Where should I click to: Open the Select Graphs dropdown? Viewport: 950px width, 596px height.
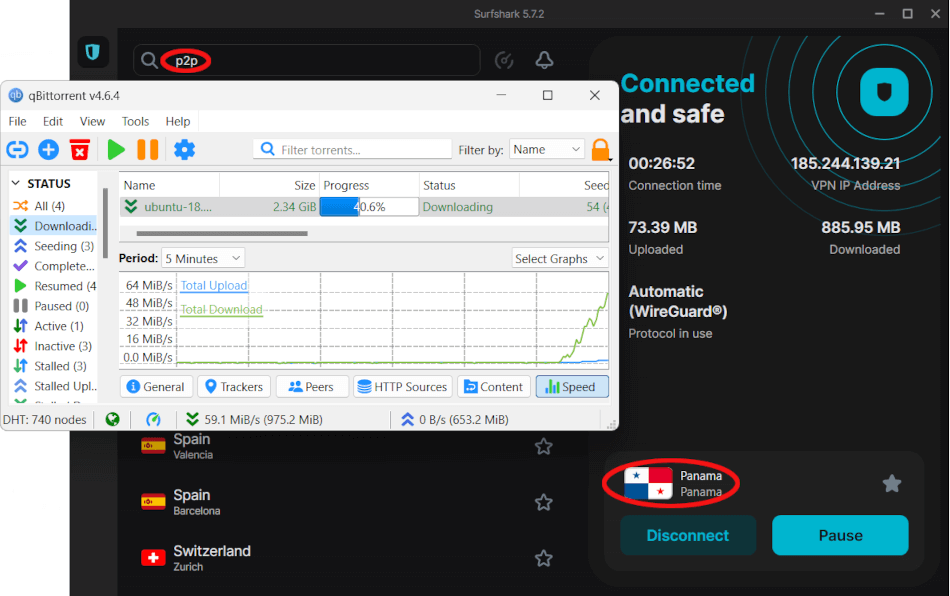tap(560, 259)
